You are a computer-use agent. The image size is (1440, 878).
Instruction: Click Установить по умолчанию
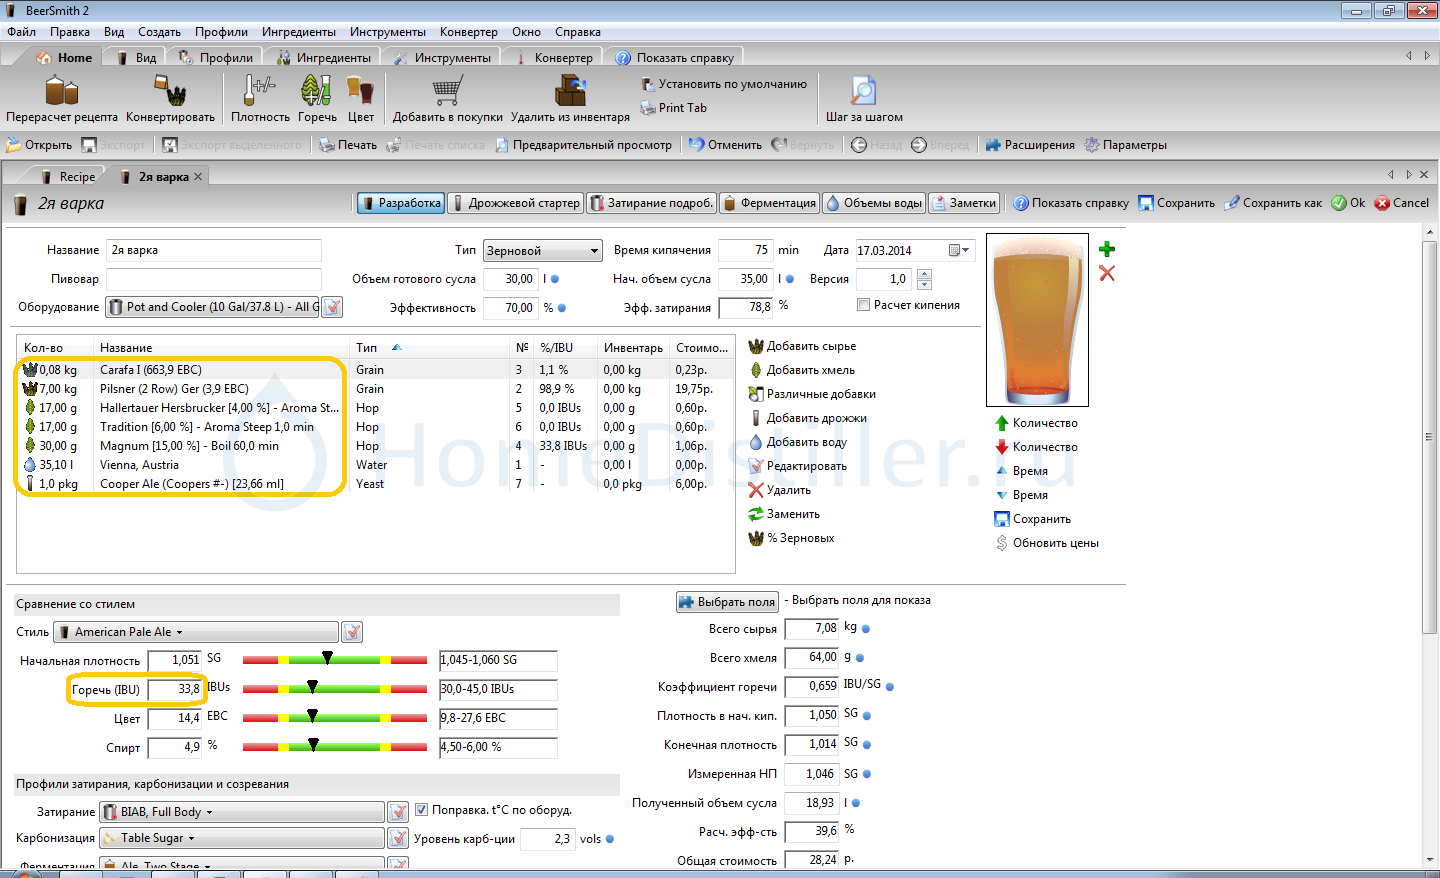click(724, 84)
